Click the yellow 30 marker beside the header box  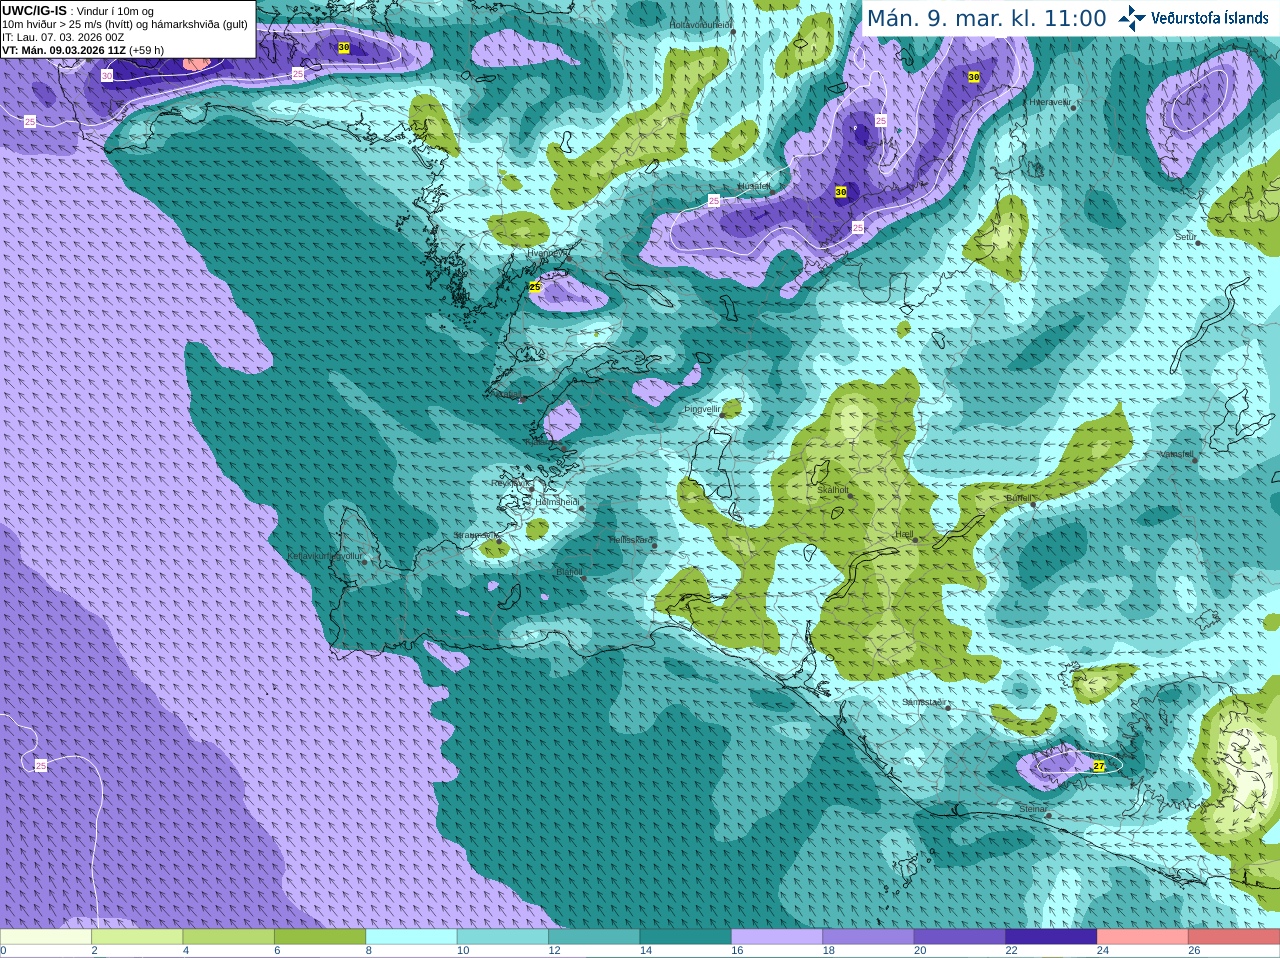pyautogui.click(x=344, y=47)
